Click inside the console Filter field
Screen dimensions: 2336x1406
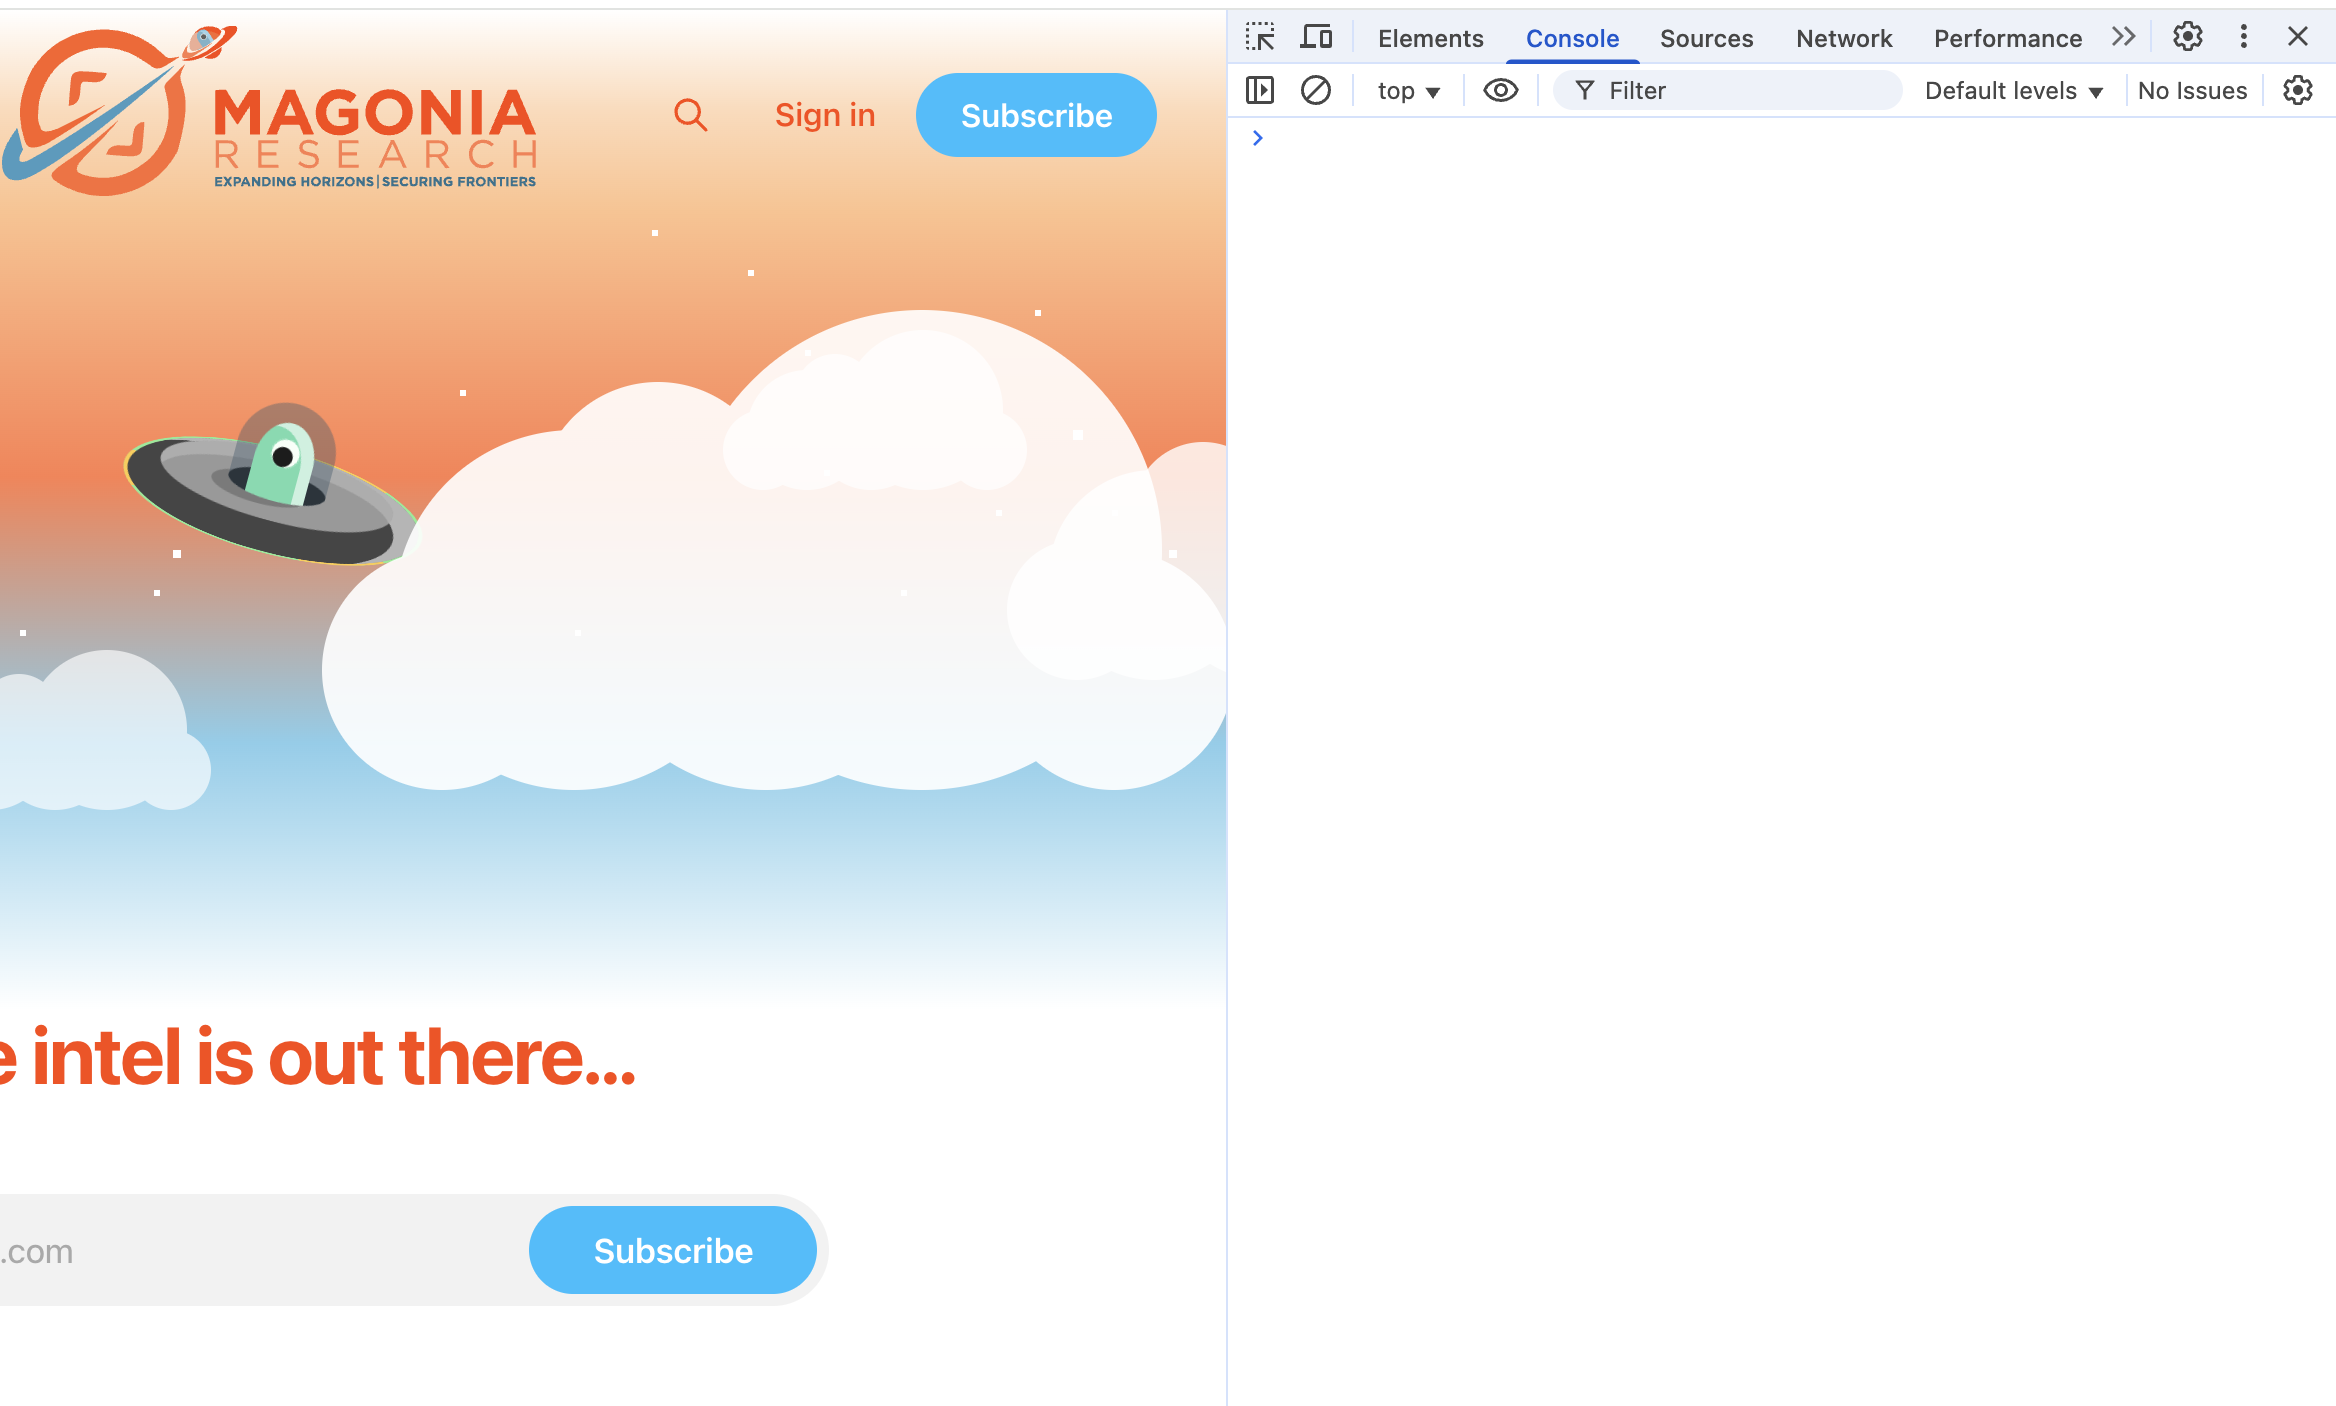tap(1727, 90)
